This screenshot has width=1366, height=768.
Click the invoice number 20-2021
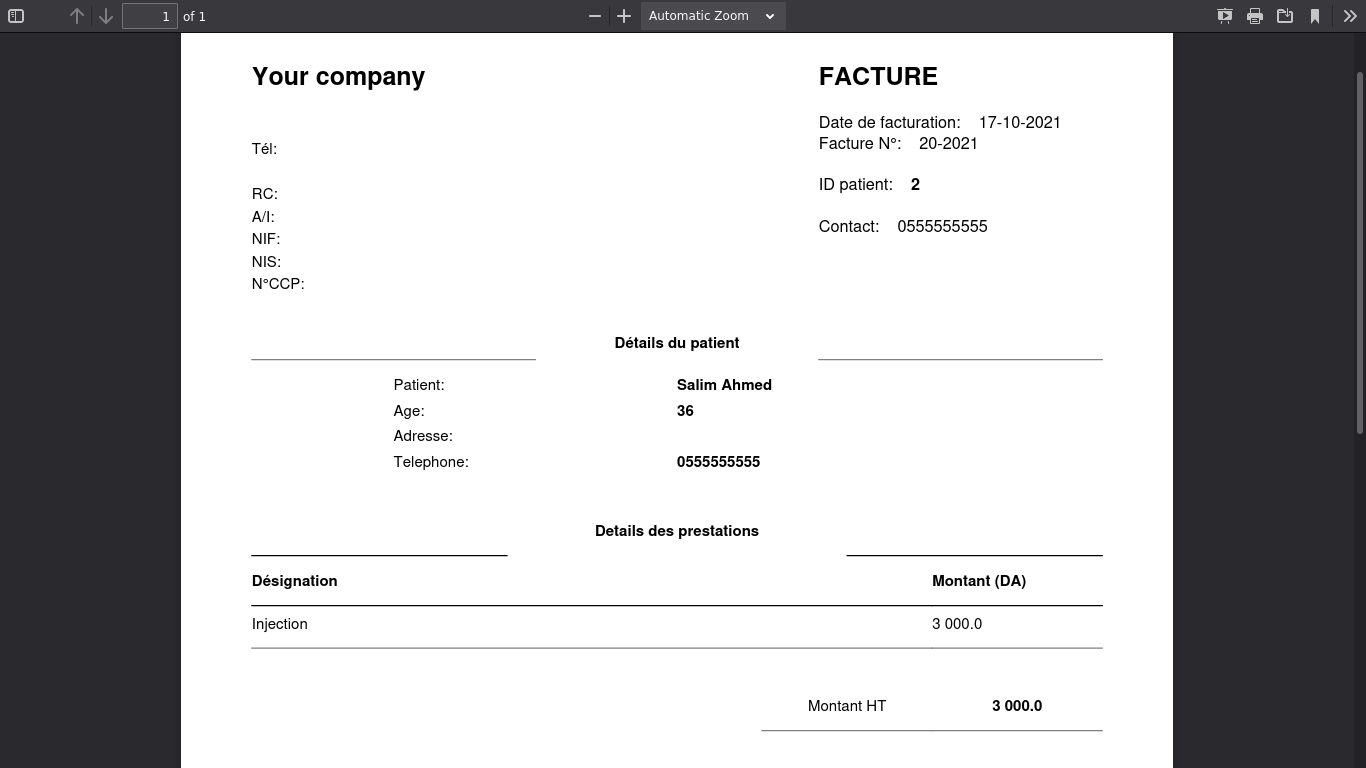948,144
